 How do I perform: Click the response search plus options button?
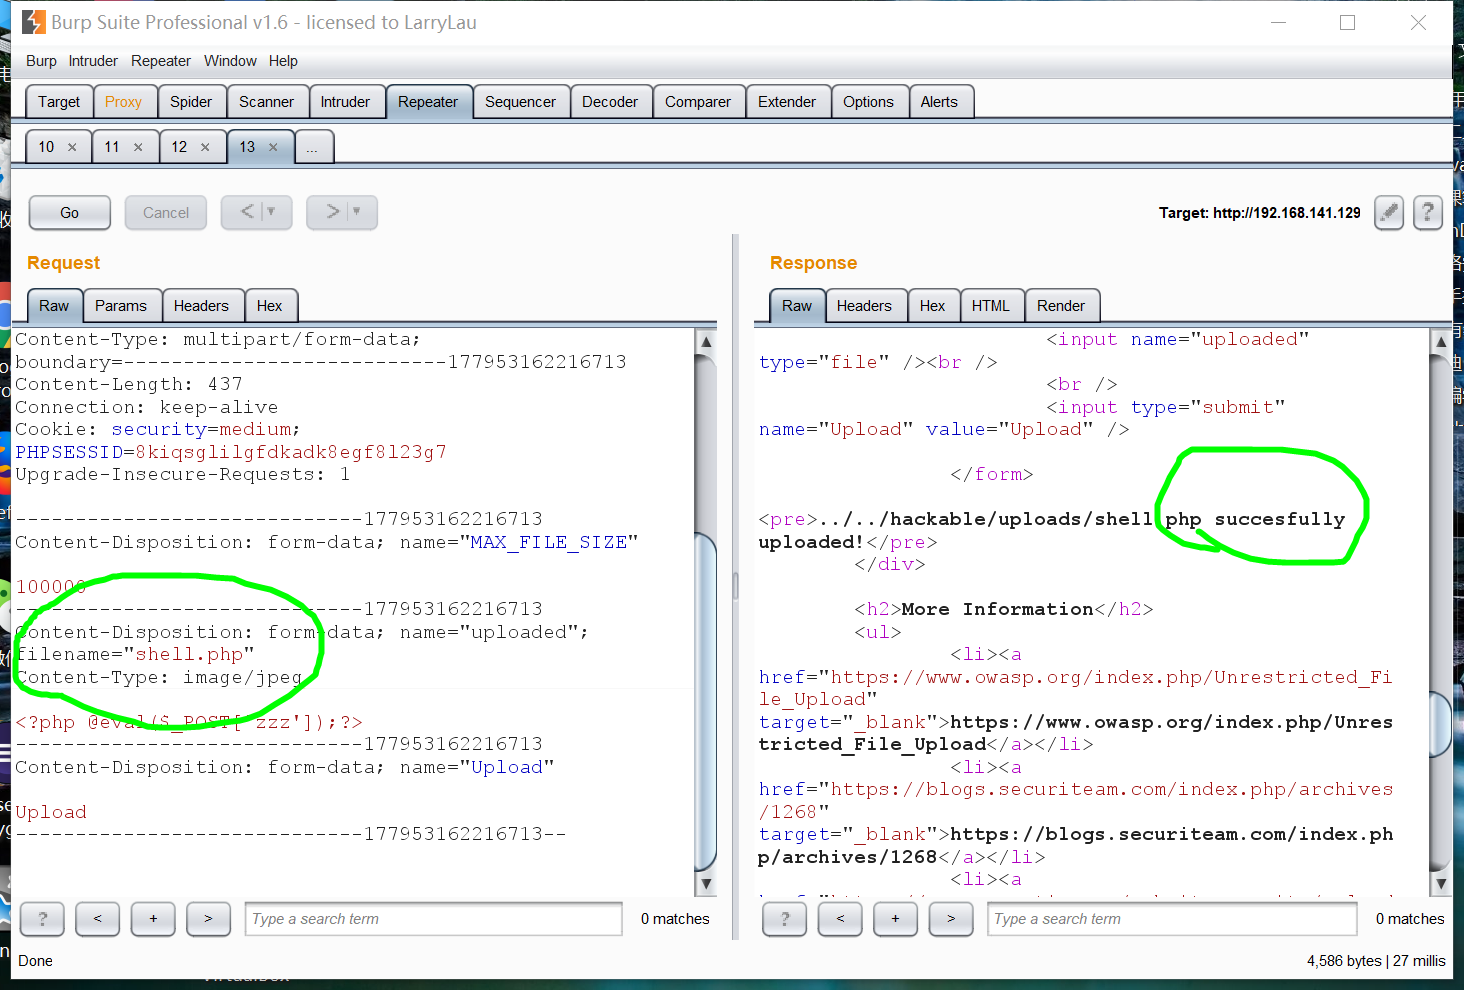click(x=895, y=918)
